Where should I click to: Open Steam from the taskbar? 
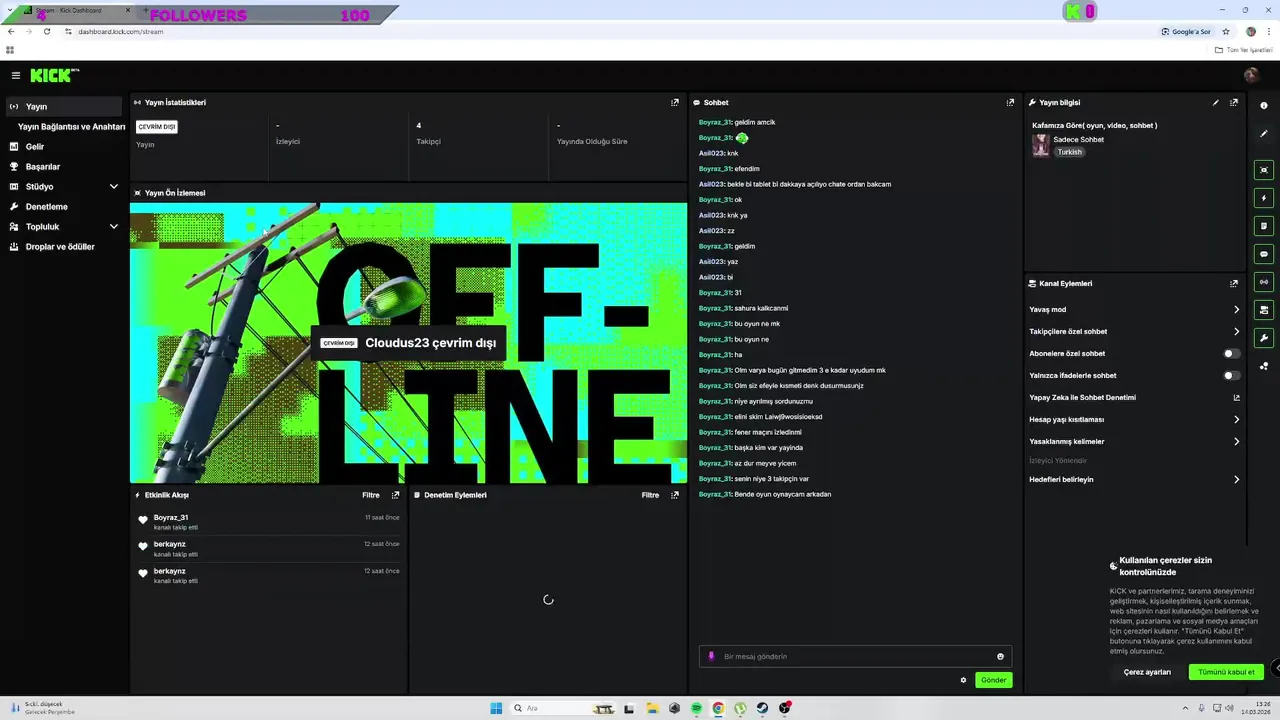pos(762,708)
